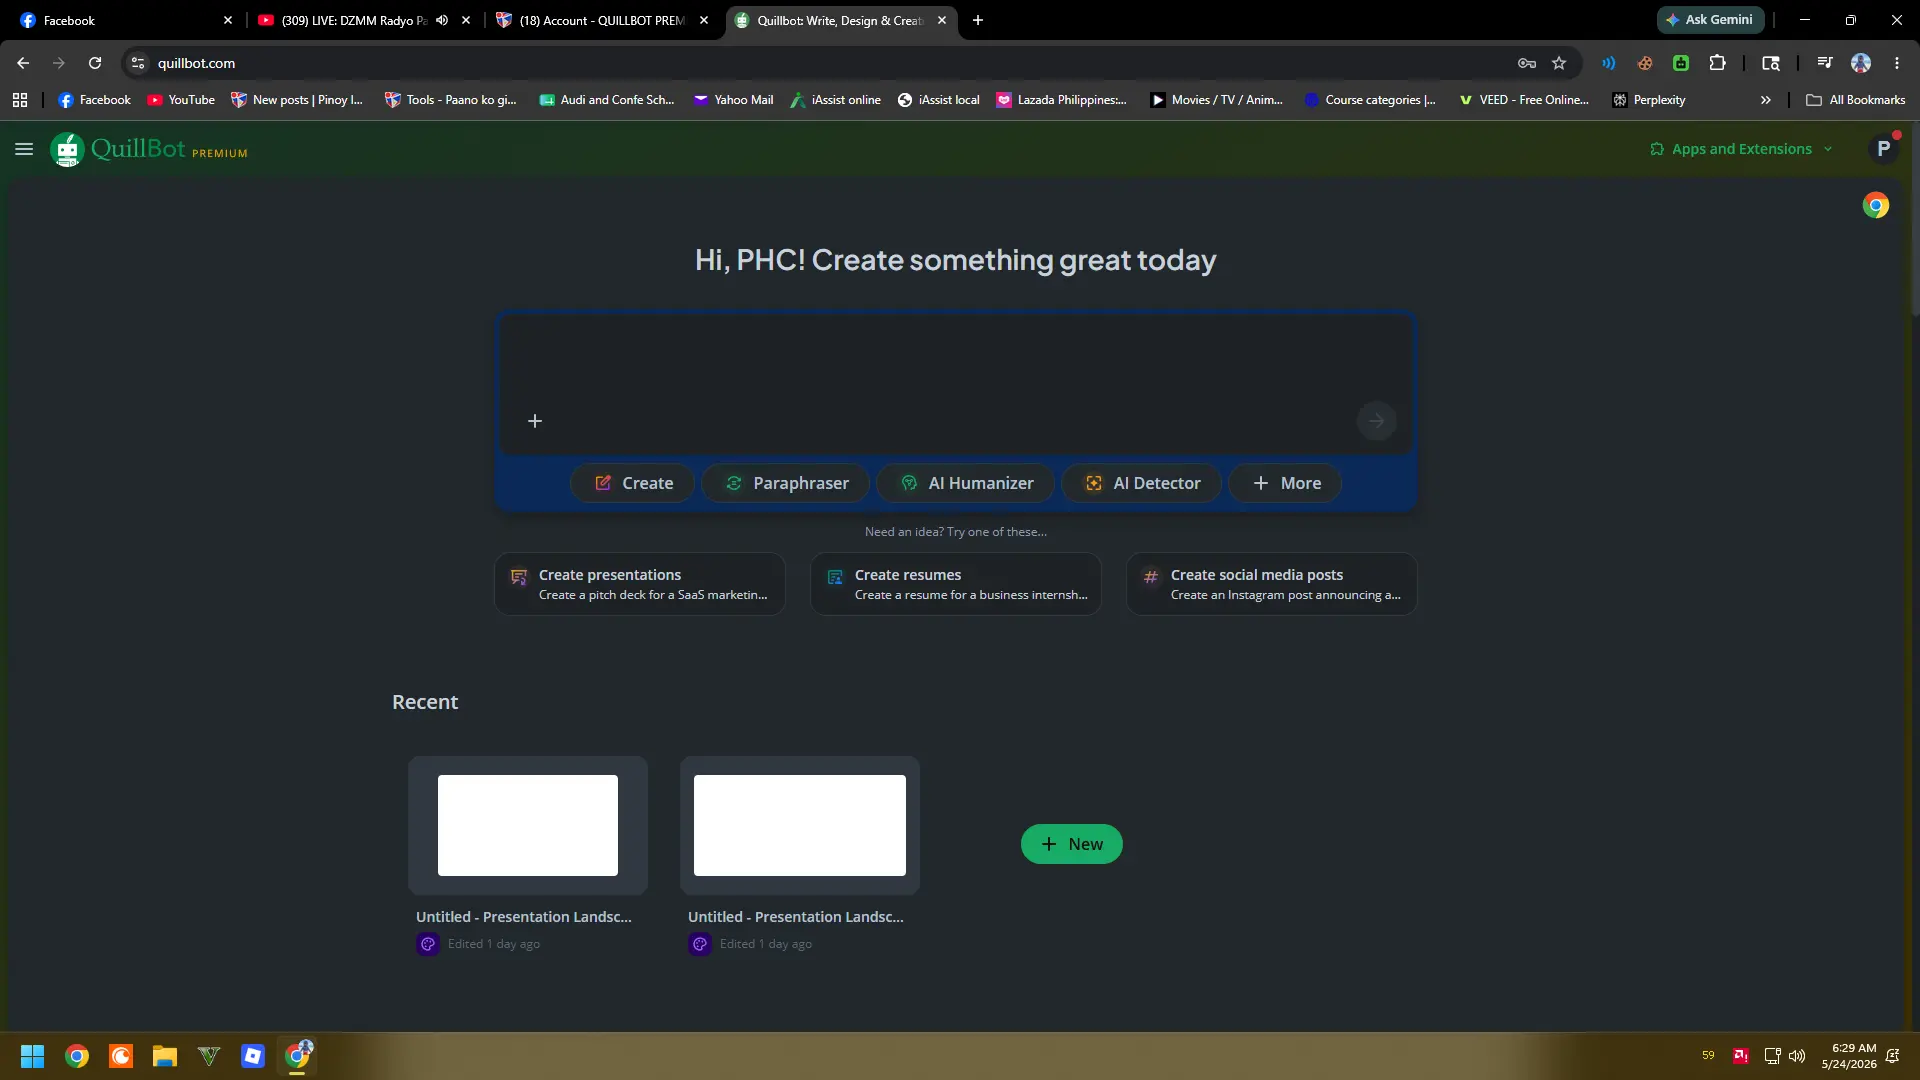Open the Extensions puzzle icon

(x=1717, y=63)
